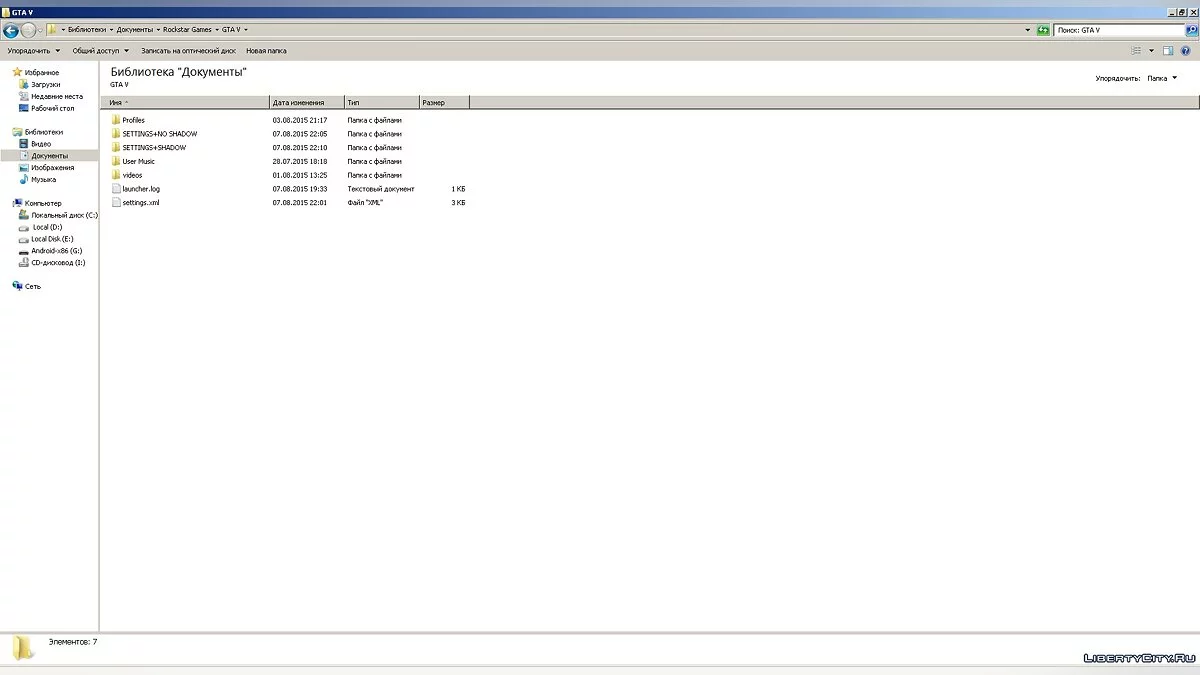Viewport: 1200px width, 675px height.
Task: Open Local Disk (E:) drive
Action: coord(46,239)
